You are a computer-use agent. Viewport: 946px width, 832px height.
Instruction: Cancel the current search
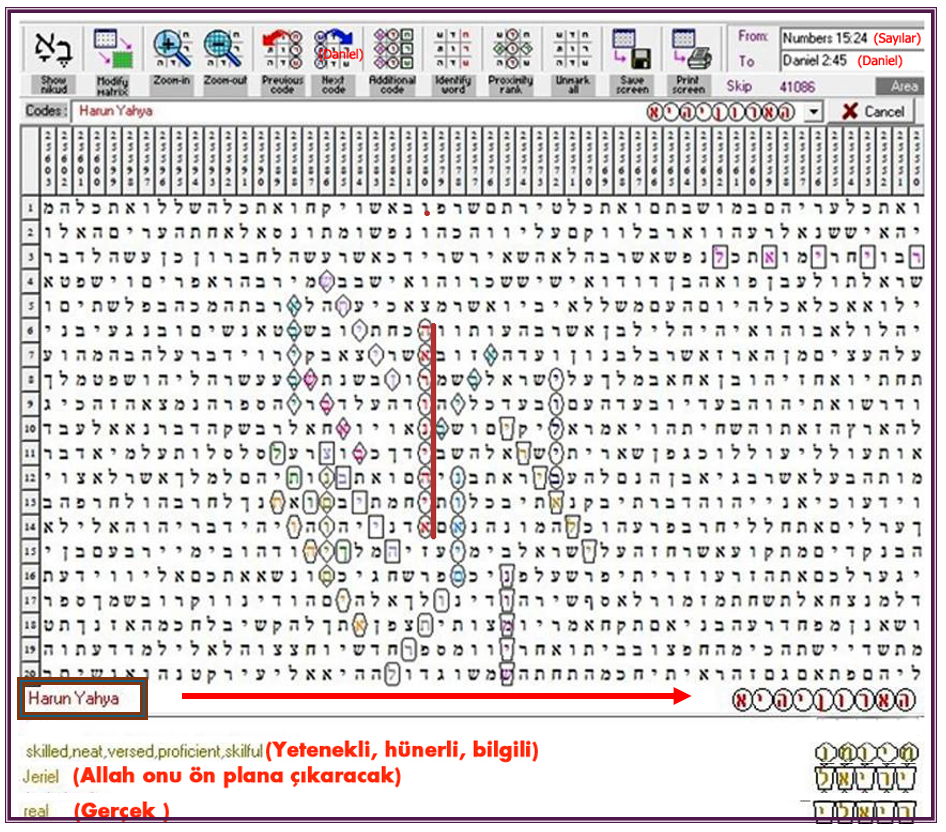[872, 112]
